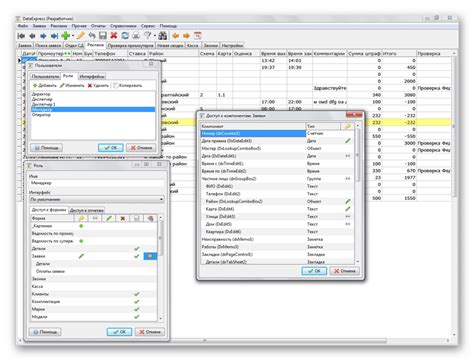Open the dropdown arrow beside green plus
The height and width of the screenshot is (361, 474).
click(73, 36)
